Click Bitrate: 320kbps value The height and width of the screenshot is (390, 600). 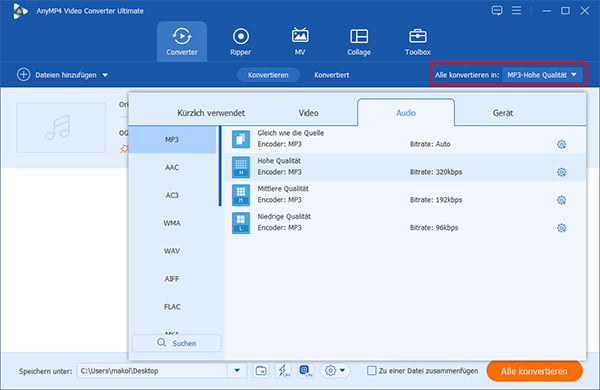click(436, 172)
